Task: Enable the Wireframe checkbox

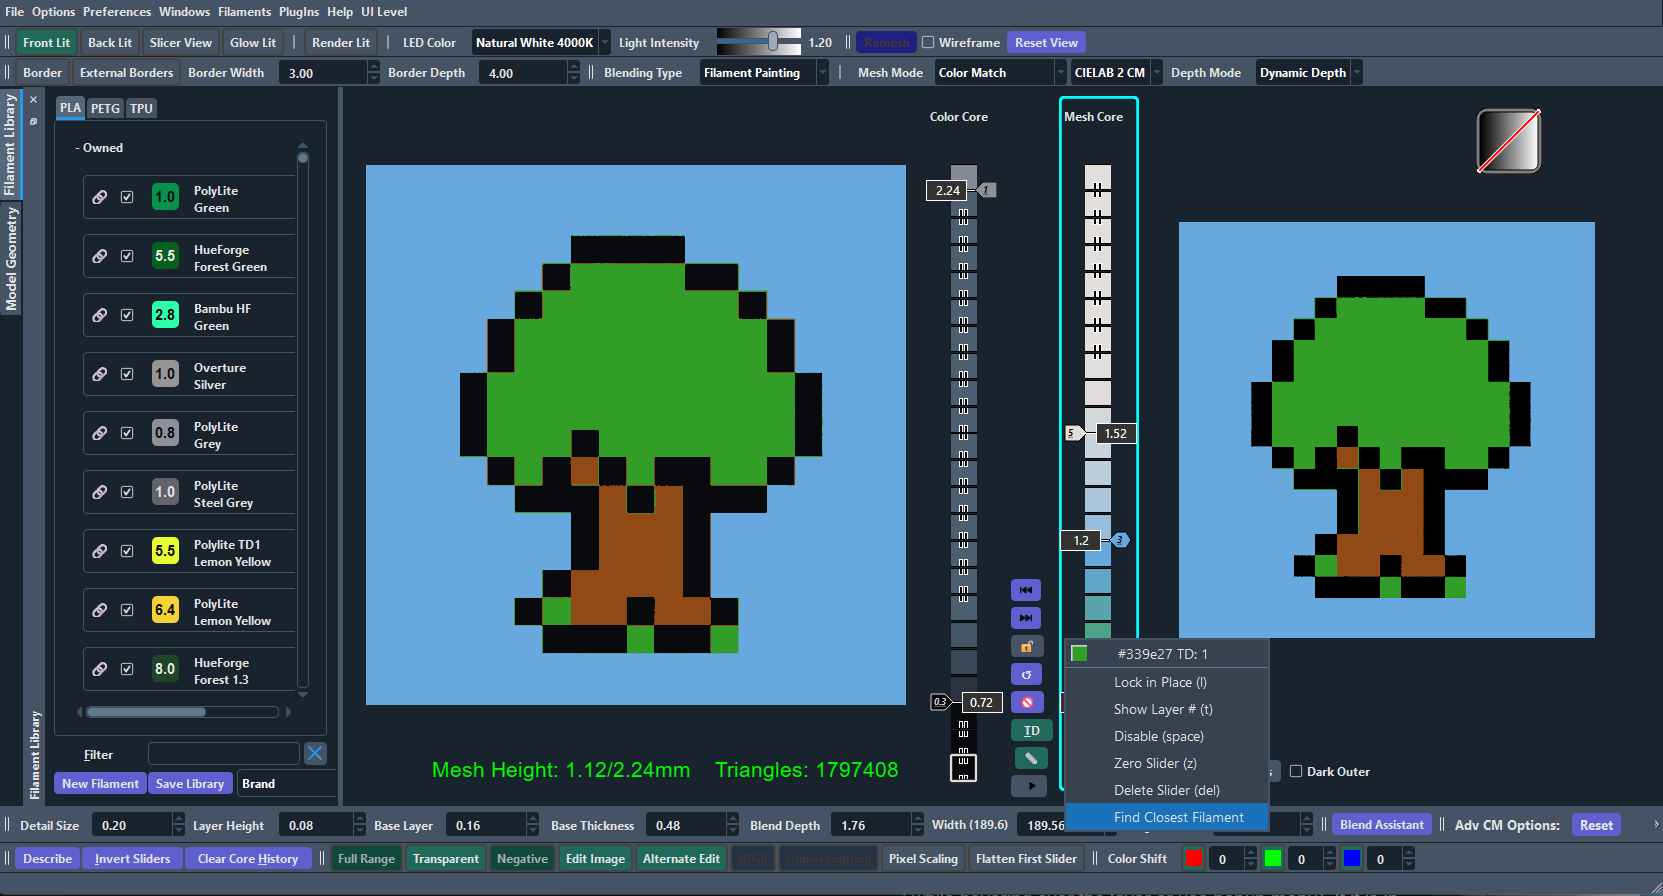Action: point(928,43)
